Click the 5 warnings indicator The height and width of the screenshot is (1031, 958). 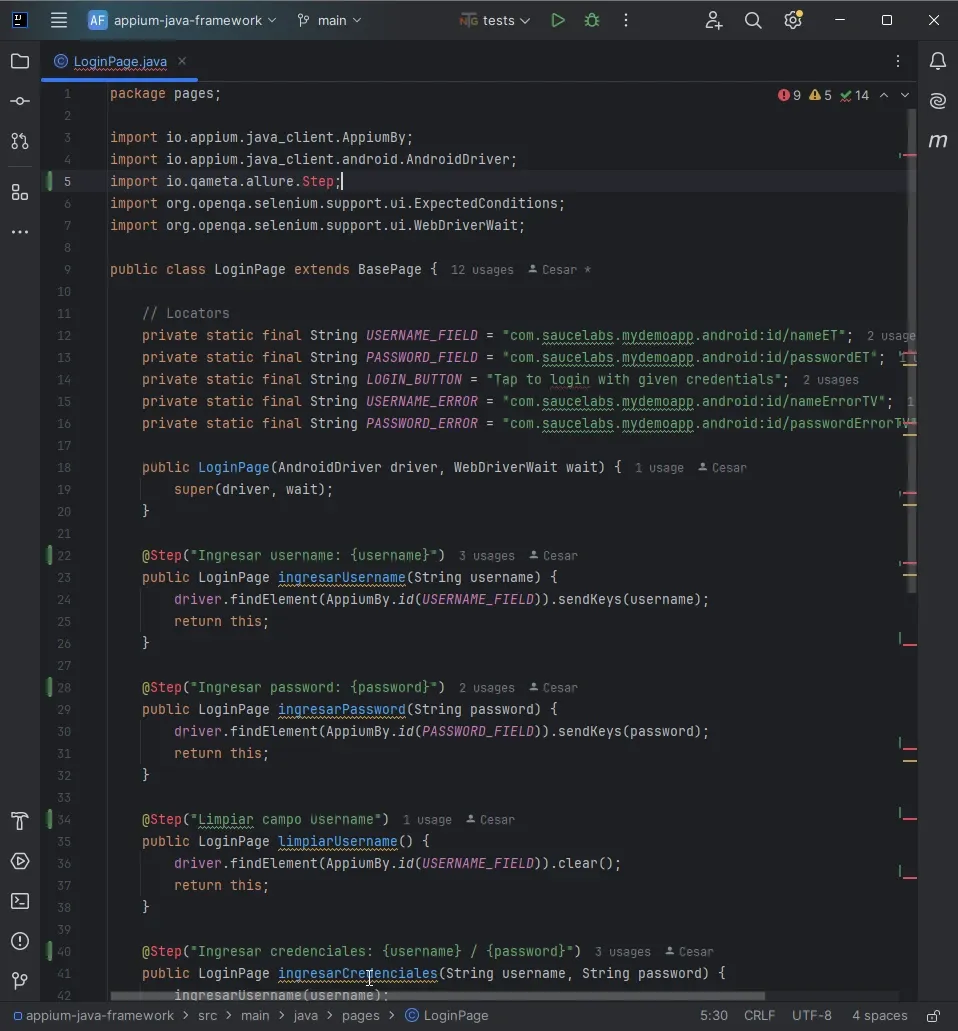pos(820,95)
